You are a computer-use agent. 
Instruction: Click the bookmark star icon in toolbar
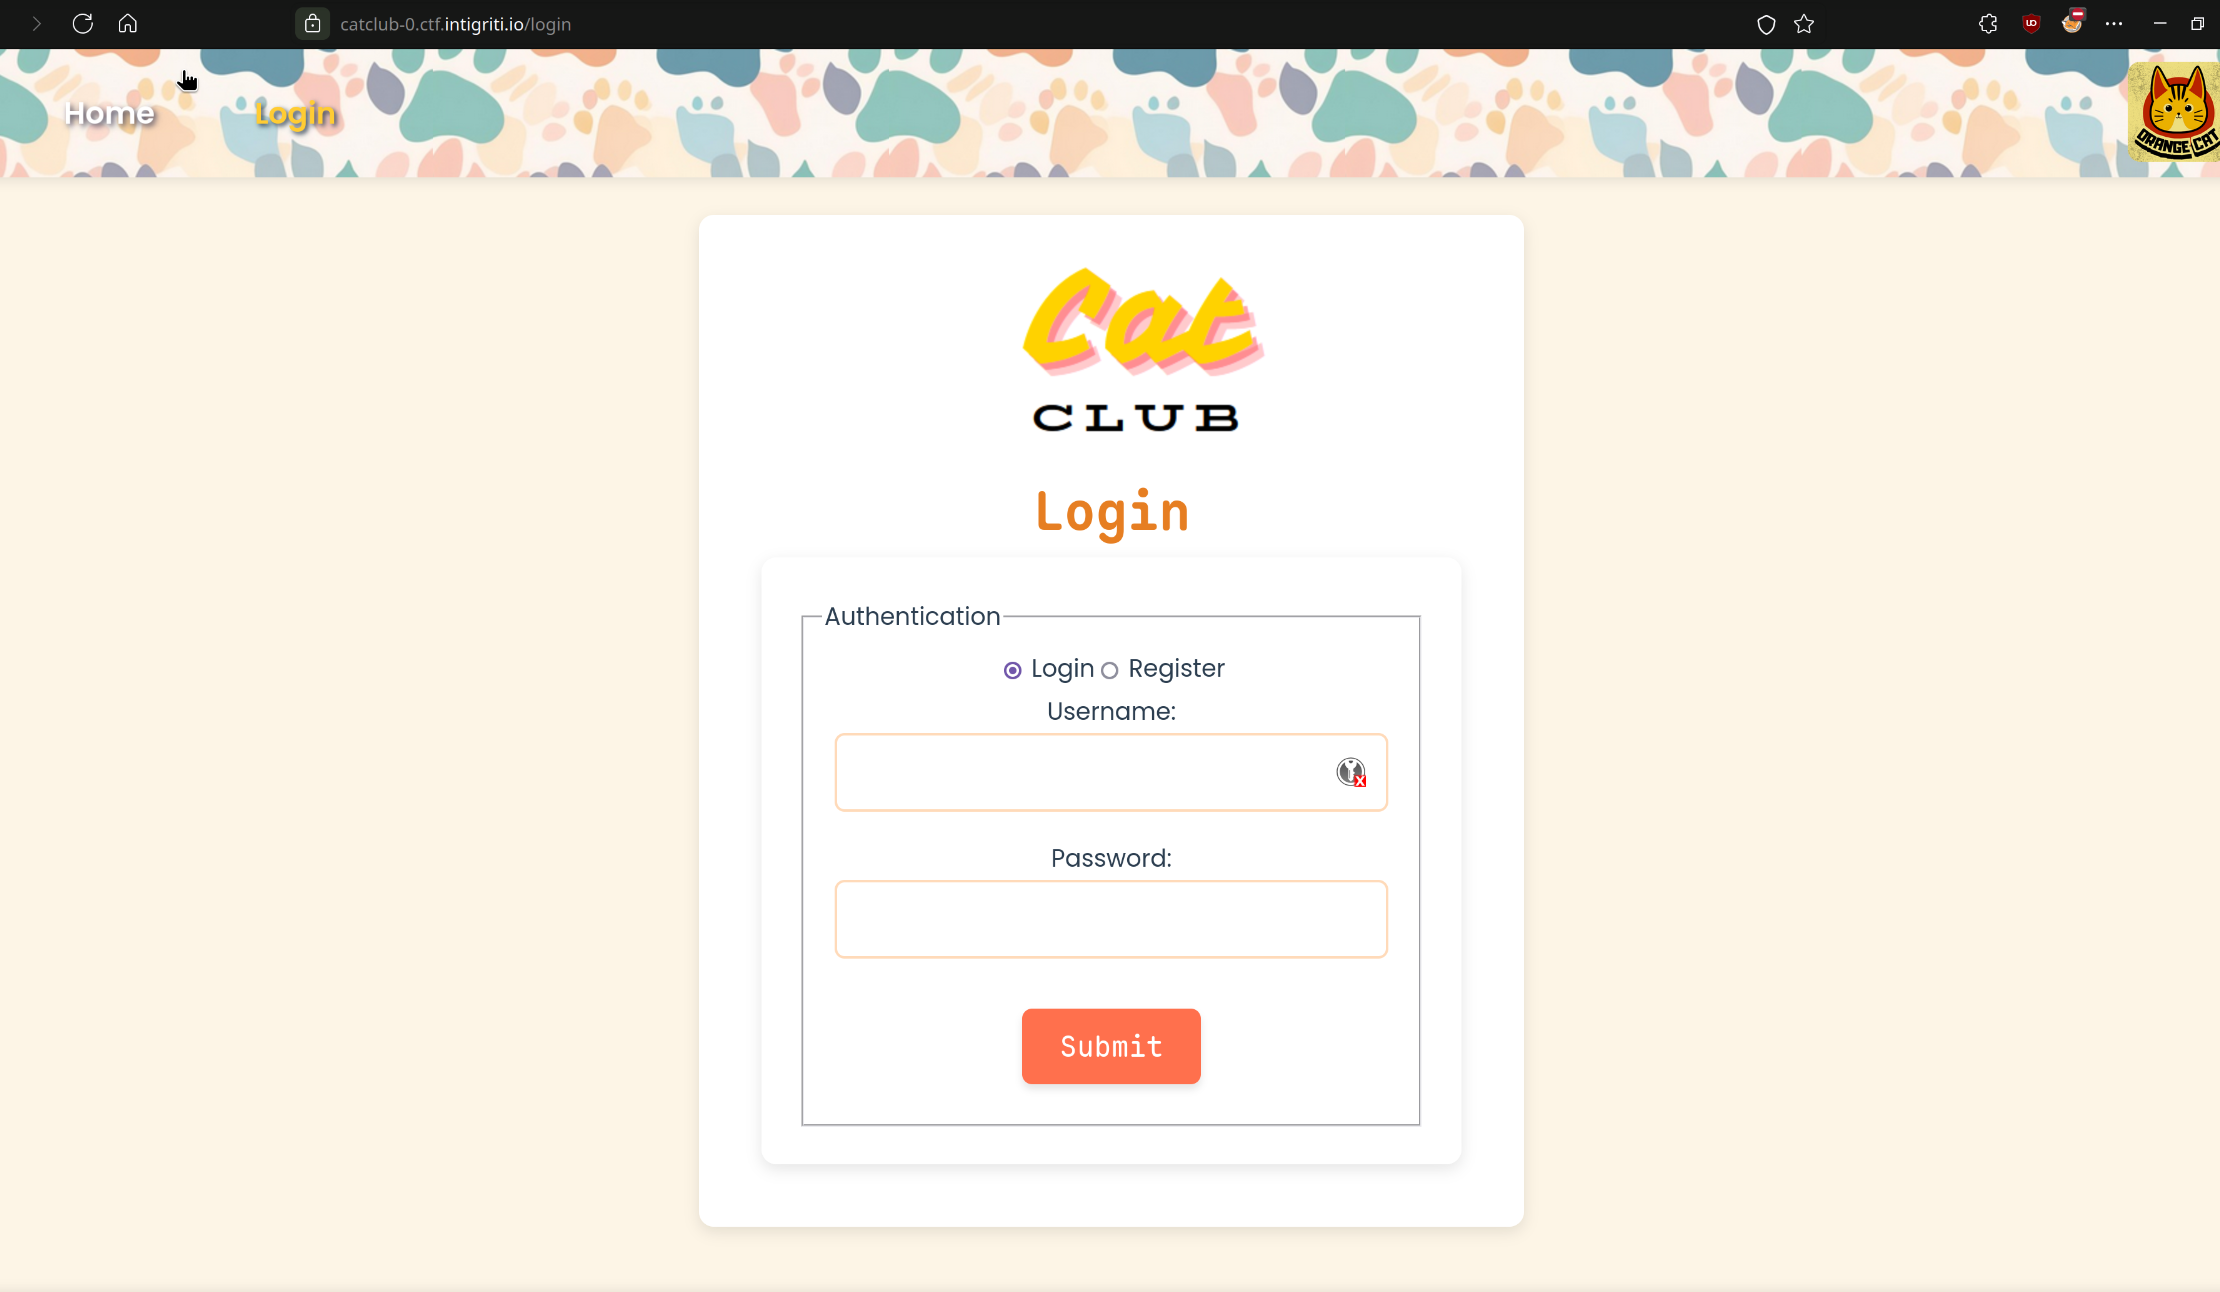1806,23
